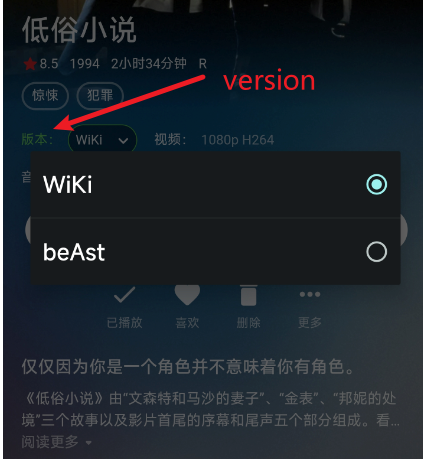Select the beAst radio button
423x459 pixels.
coord(376,252)
